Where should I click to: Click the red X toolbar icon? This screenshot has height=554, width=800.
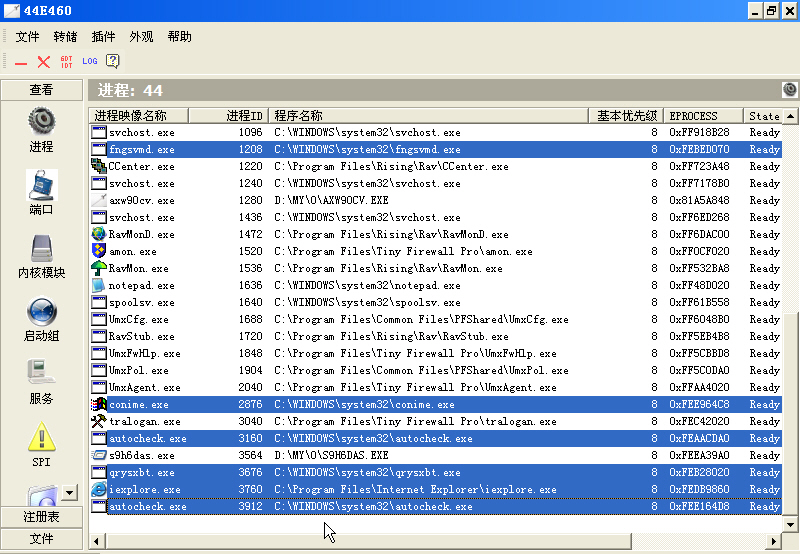coord(44,62)
